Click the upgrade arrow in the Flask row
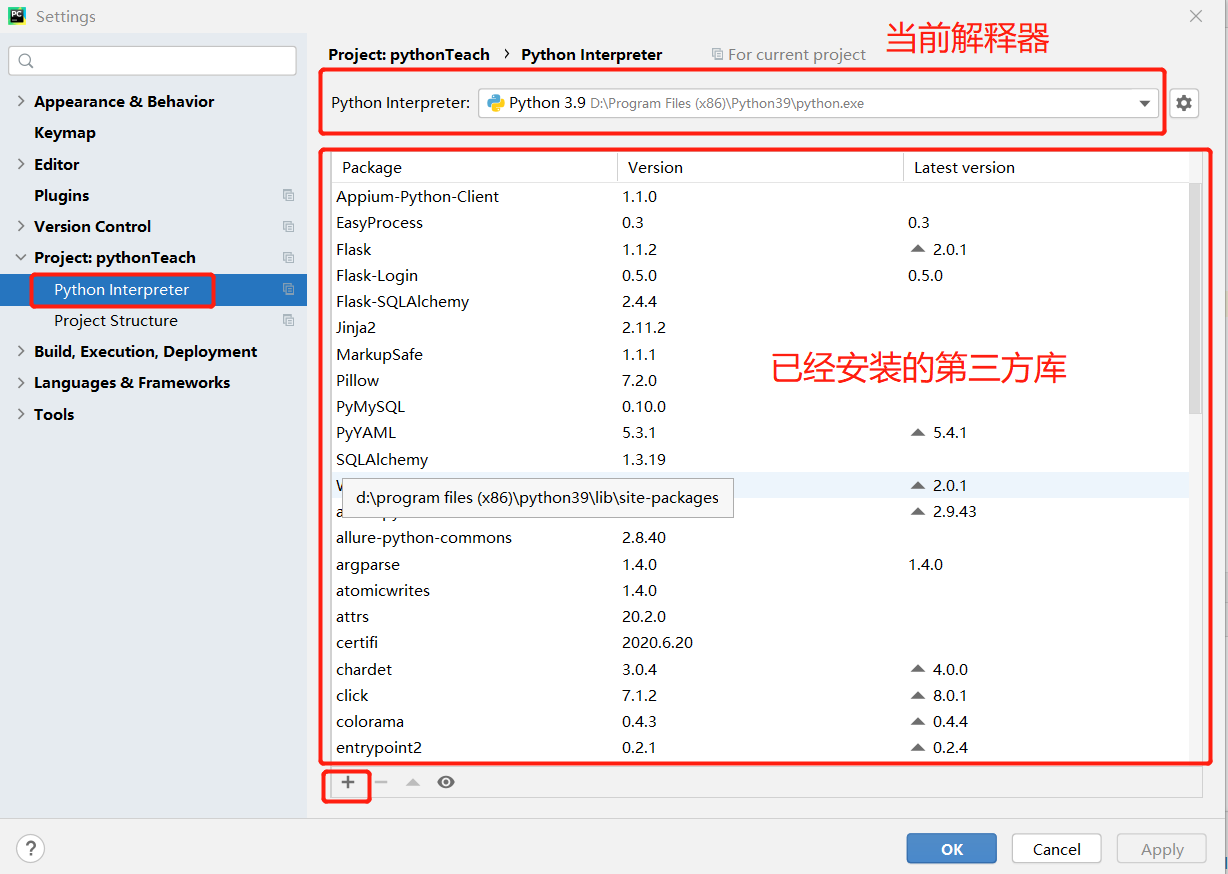This screenshot has width=1228, height=874. (x=918, y=249)
